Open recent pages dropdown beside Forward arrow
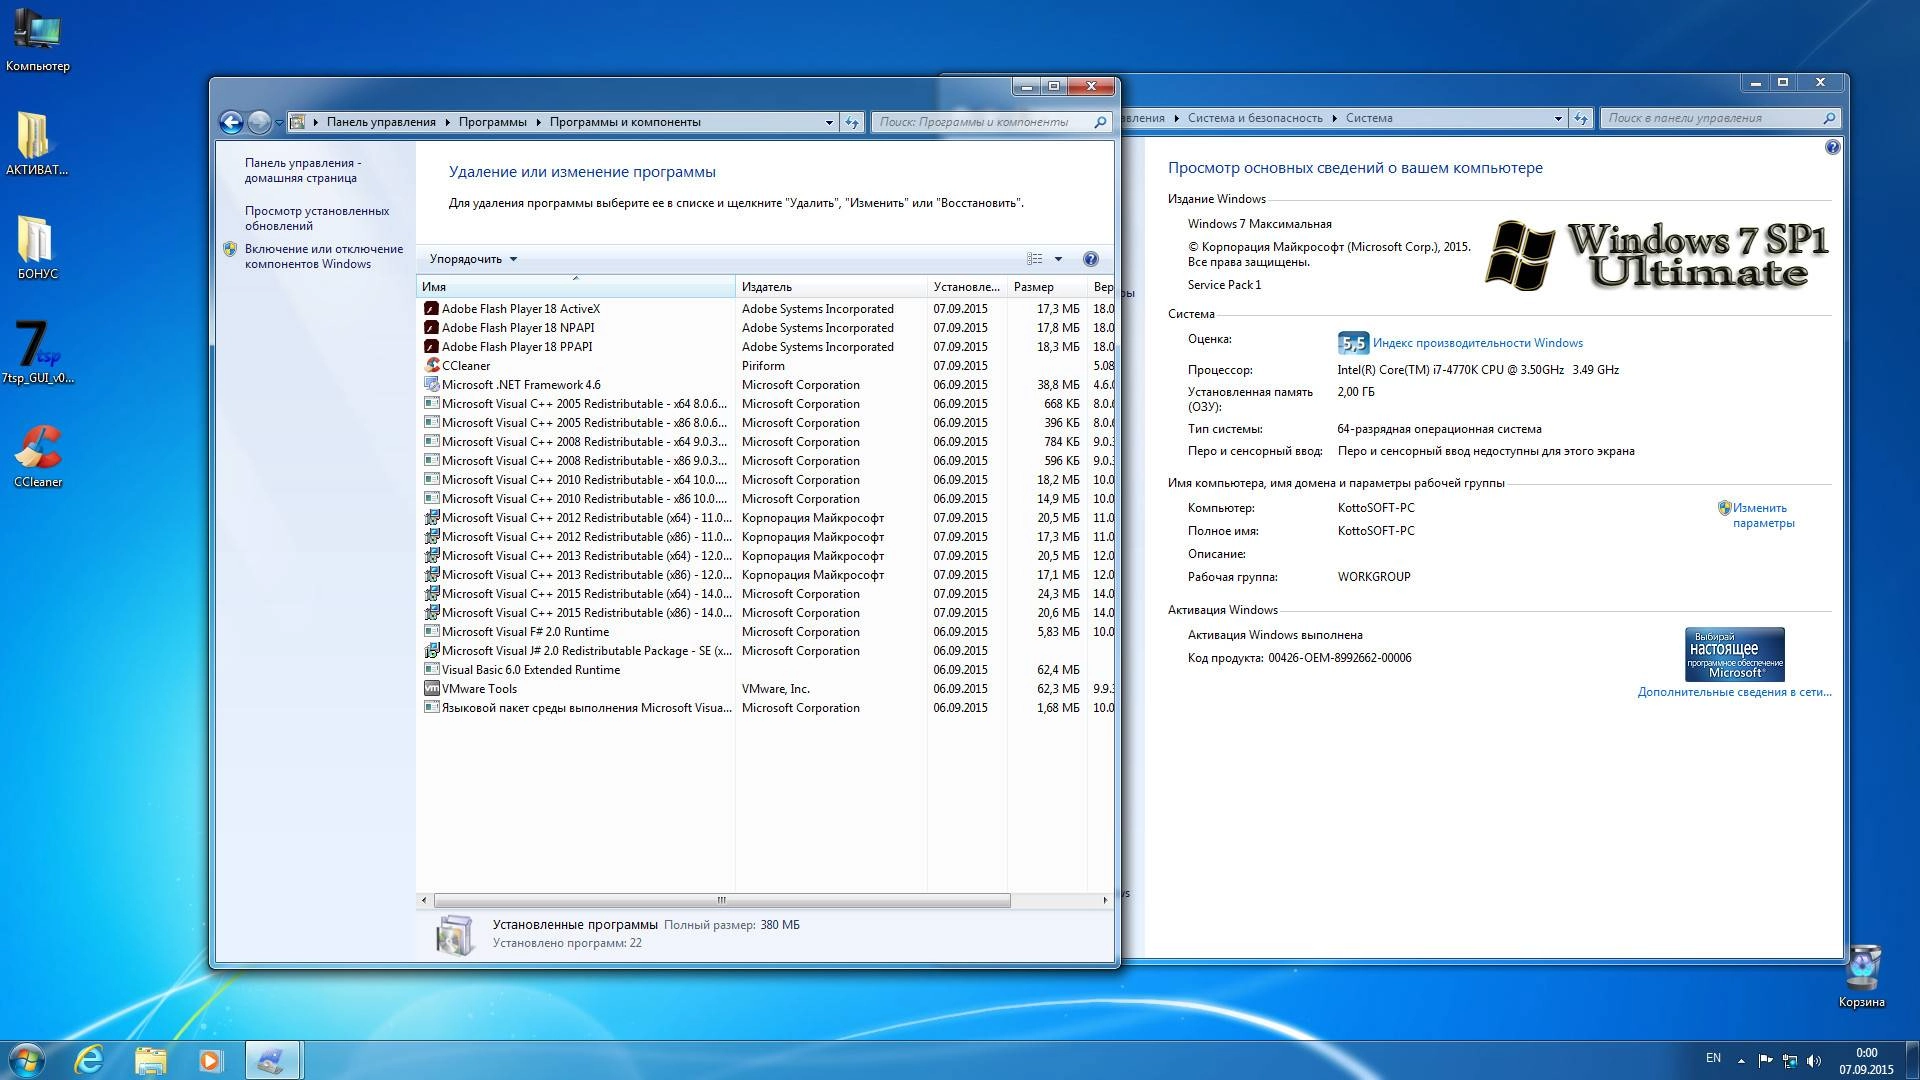Image resolution: width=1920 pixels, height=1080 pixels. point(279,122)
